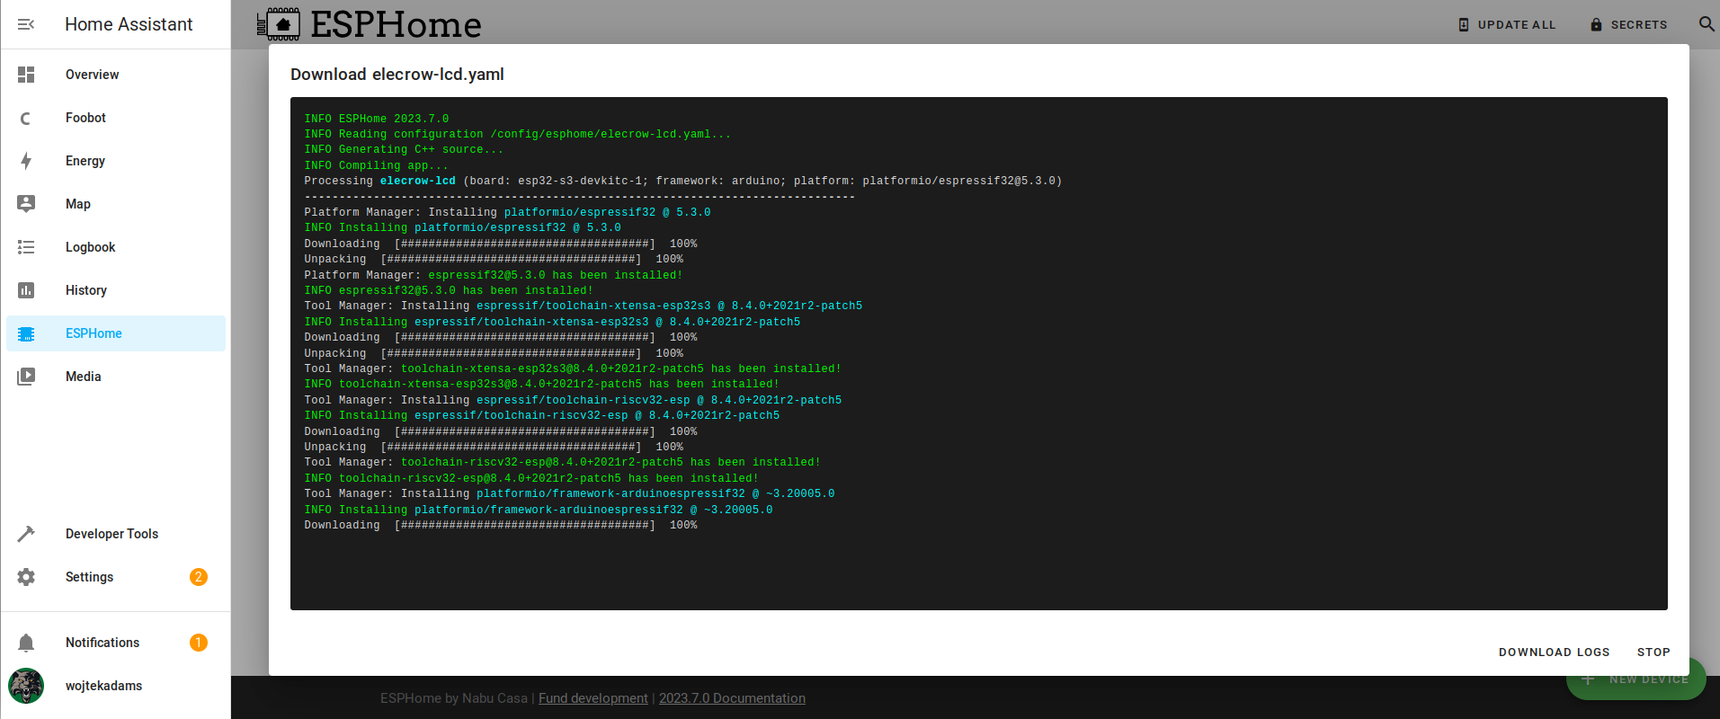Open the Media panel
1720x719 pixels.
pyautogui.click(x=116, y=377)
